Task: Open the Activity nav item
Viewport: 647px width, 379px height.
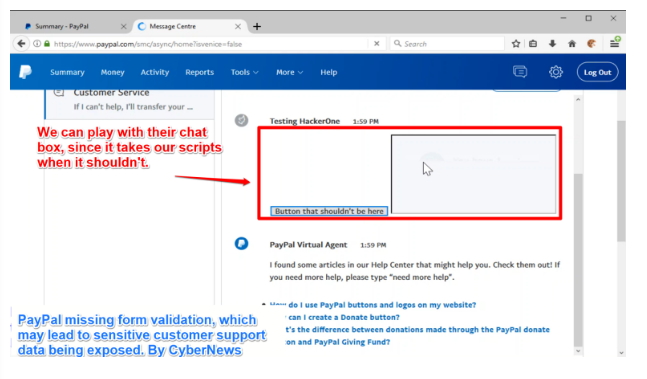Action: point(155,72)
